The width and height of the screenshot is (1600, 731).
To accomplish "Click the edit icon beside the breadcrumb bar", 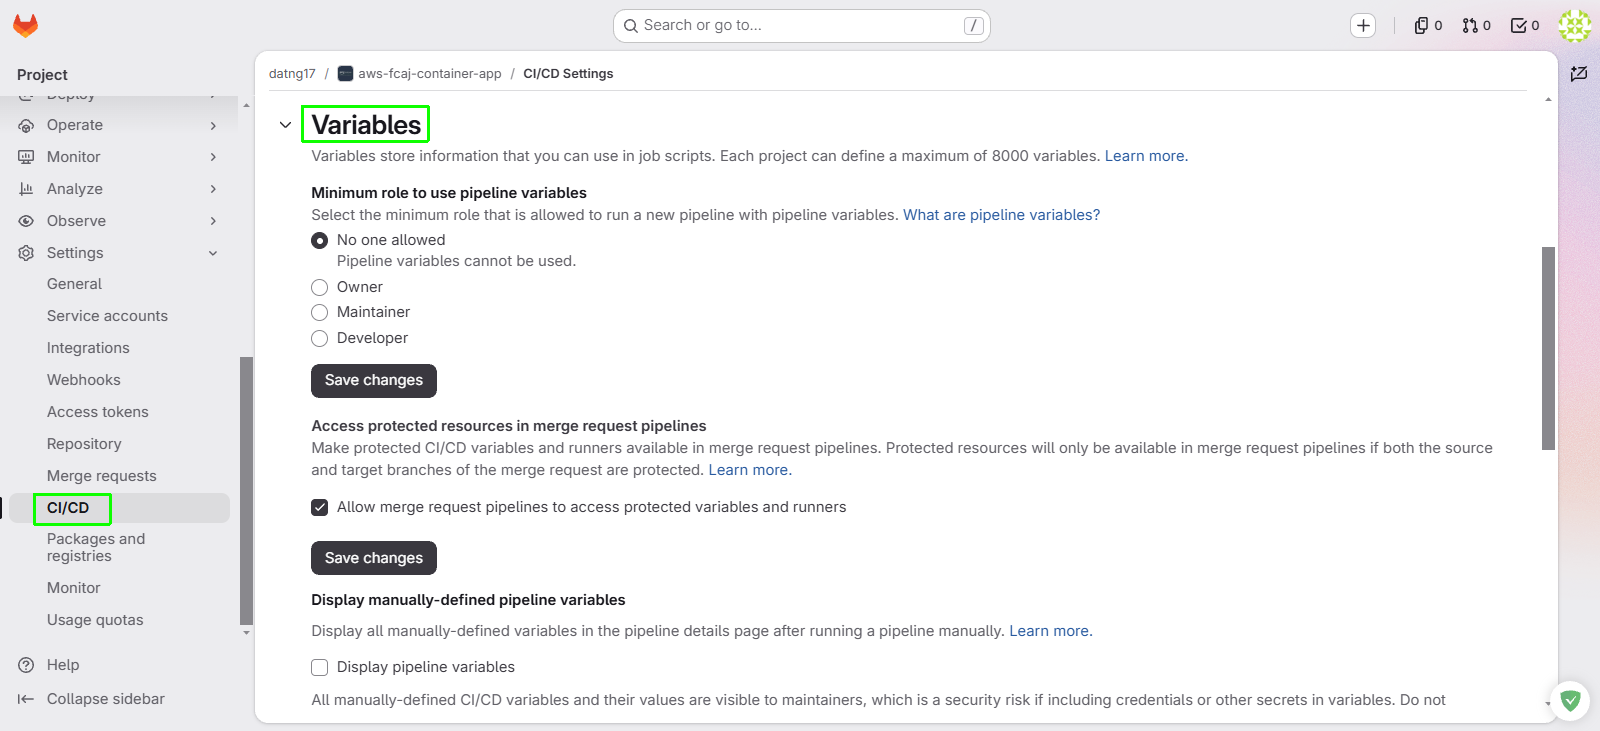I will click(1579, 74).
